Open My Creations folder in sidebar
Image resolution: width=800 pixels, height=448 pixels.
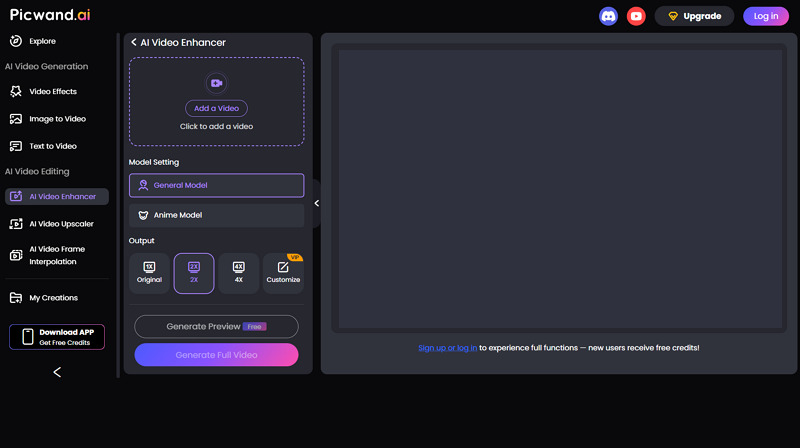coord(52,298)
